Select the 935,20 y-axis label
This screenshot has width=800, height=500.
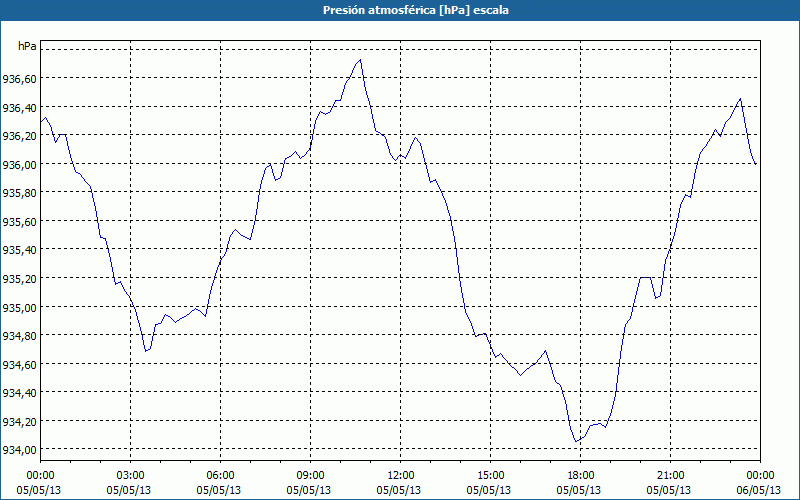point(19,279)
